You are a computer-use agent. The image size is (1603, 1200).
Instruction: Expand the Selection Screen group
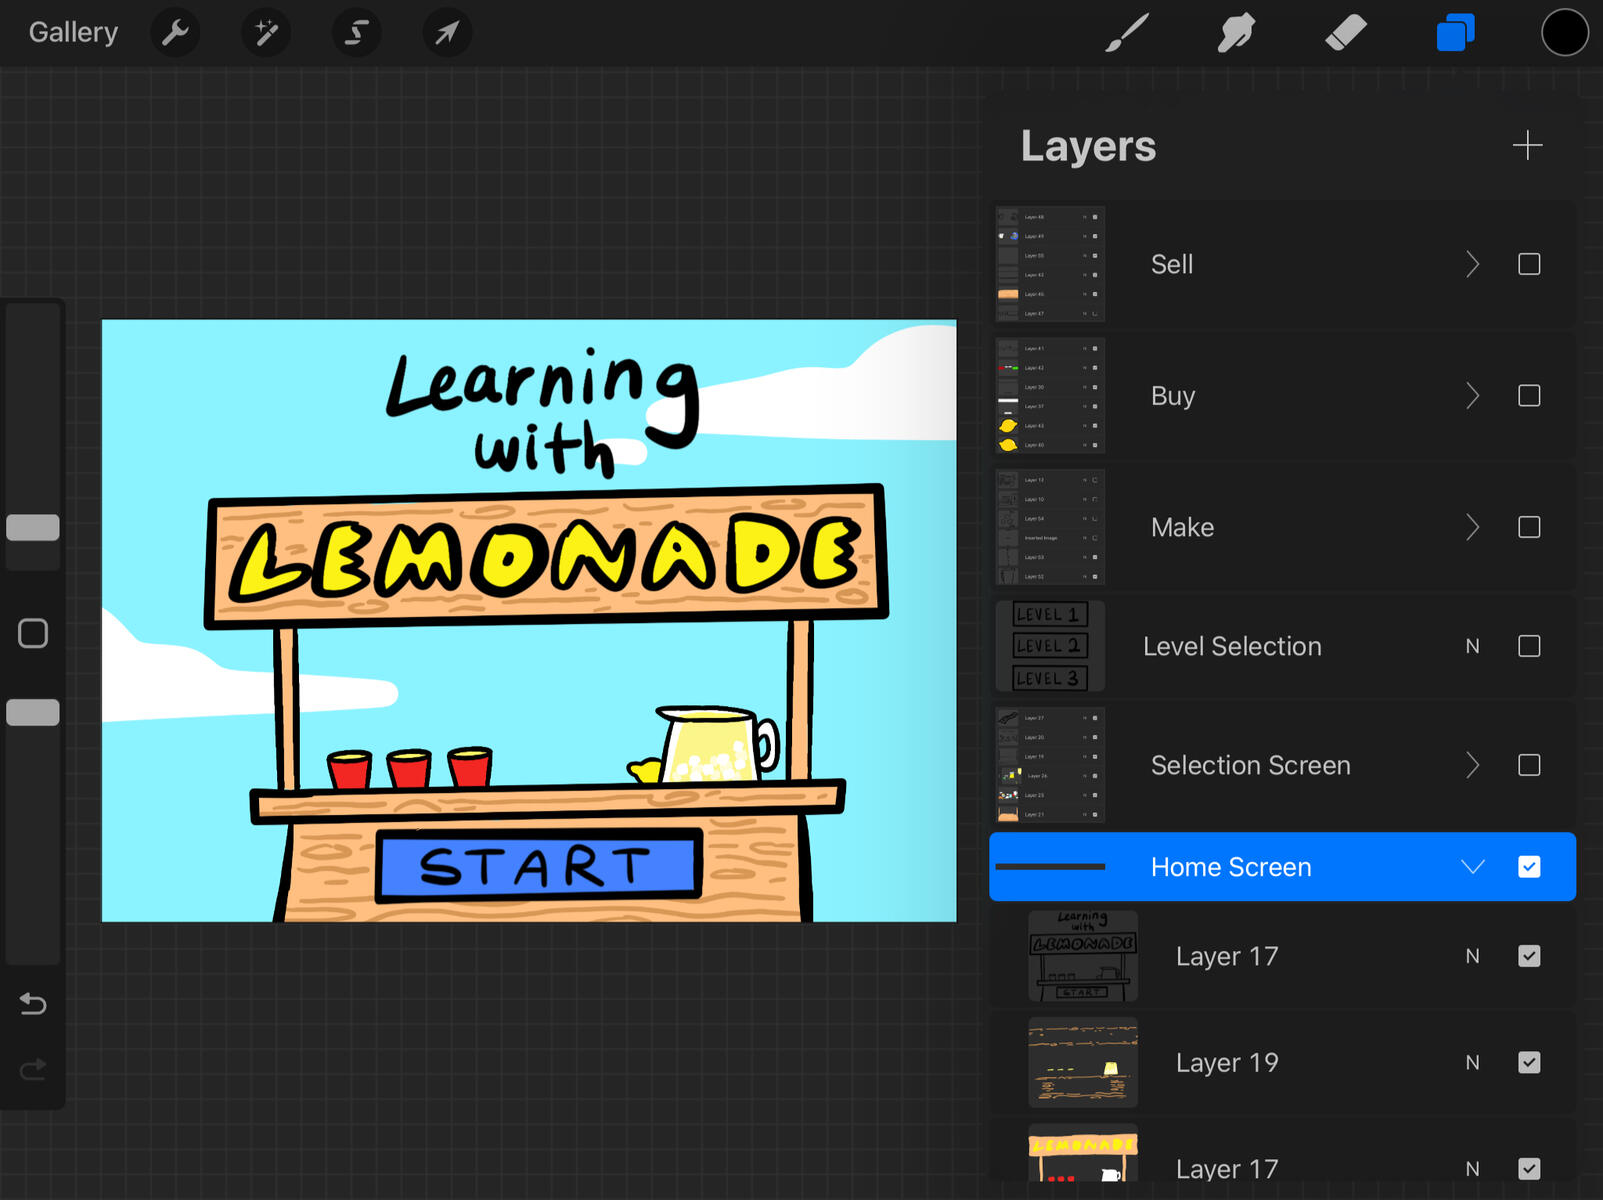pyautogui.click(x=1472, y=765)
